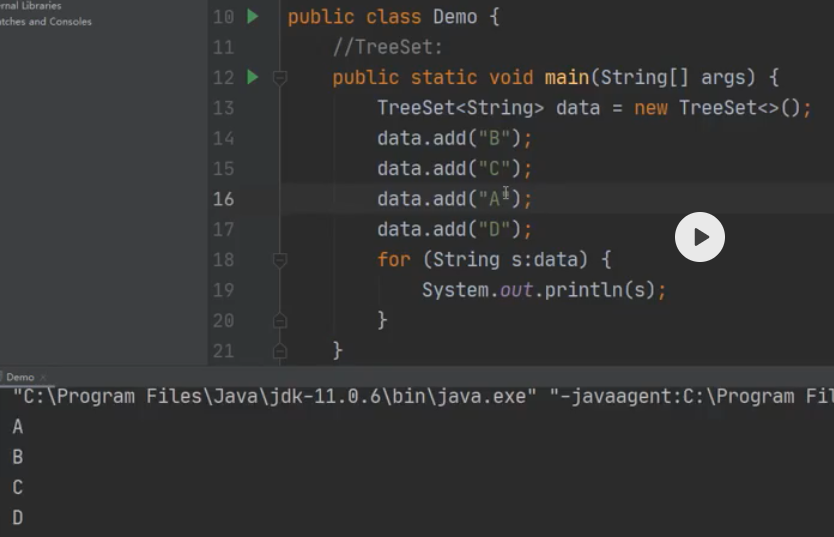Image resolution: width=834 pixels, height=537 pixels.
Task: Click the fold end marker at line 21
Action: (280, 351)
